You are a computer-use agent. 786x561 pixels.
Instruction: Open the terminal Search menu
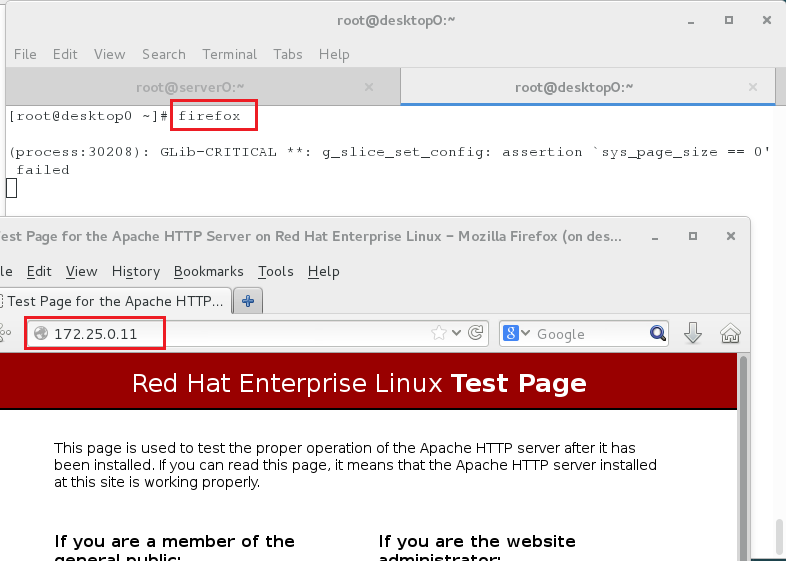163,54
